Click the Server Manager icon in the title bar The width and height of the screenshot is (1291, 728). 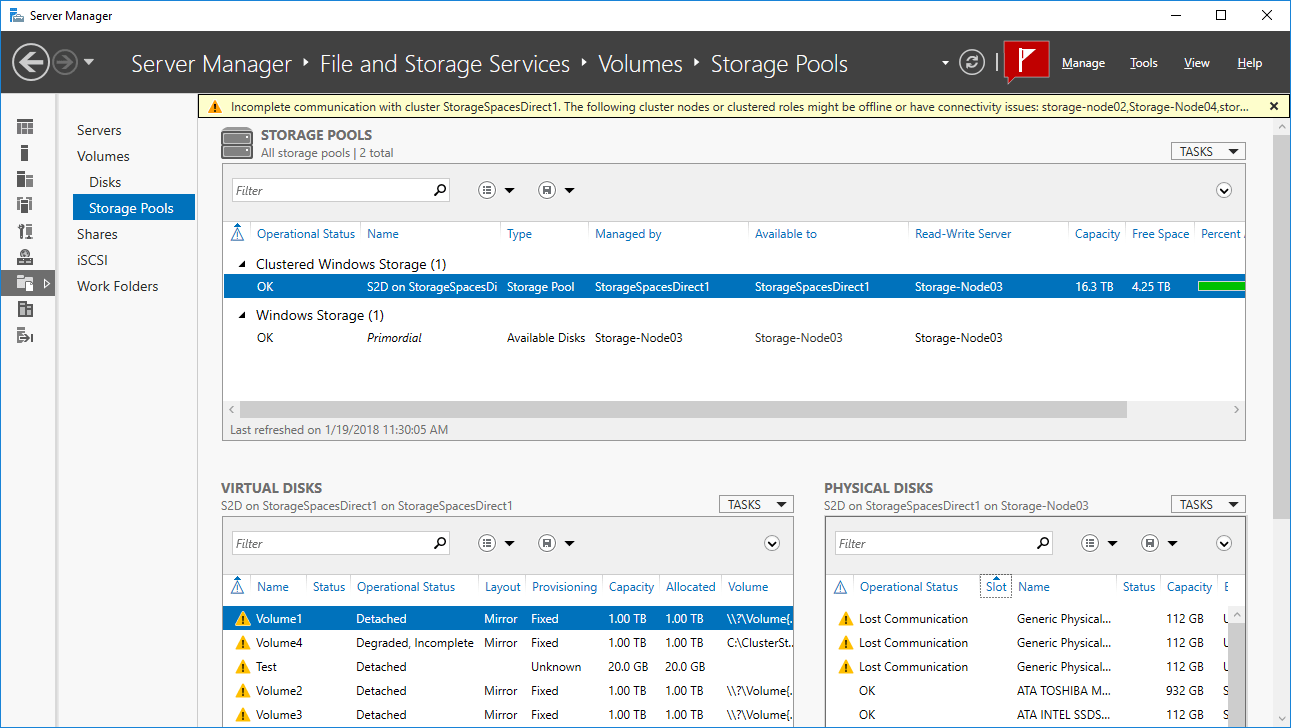14,15
